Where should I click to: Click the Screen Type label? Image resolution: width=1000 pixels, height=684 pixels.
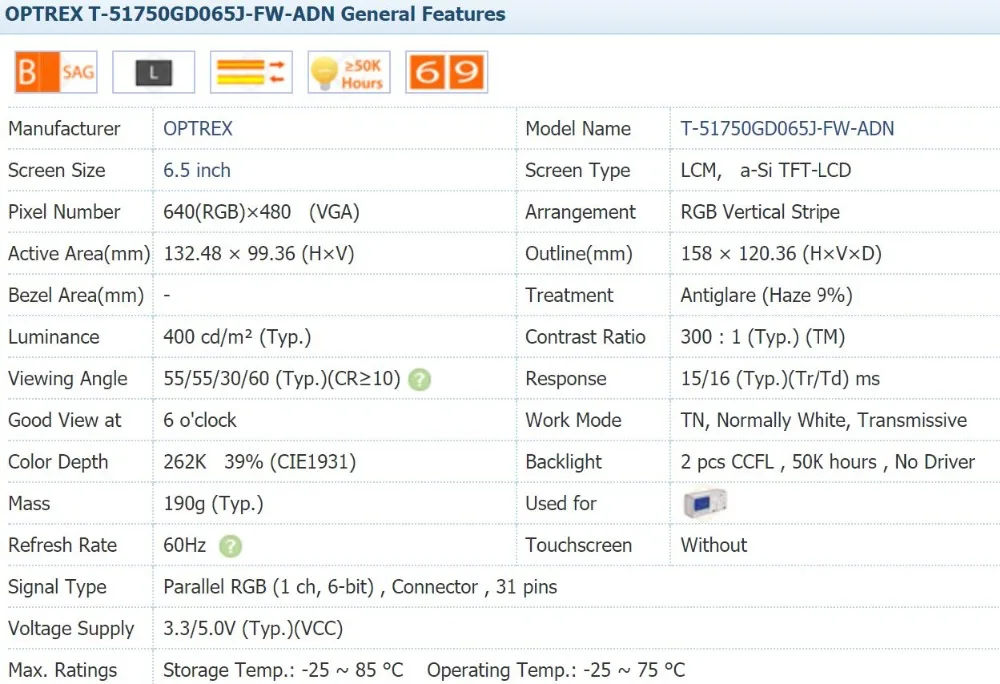(578, 170)
